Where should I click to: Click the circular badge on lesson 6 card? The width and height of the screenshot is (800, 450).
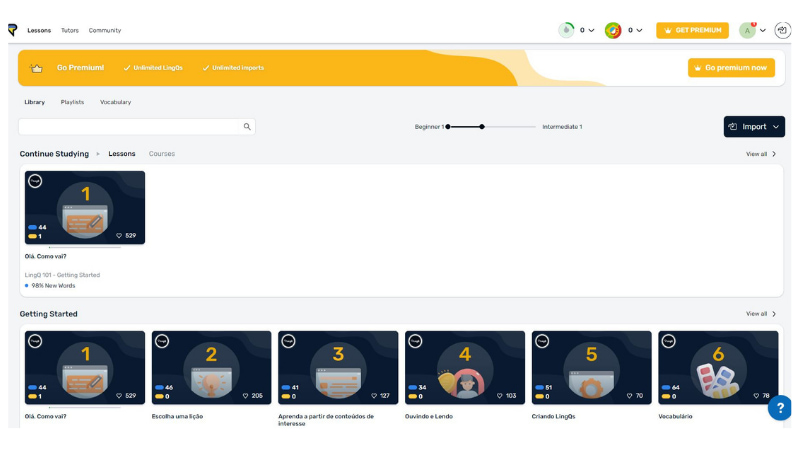pyautogui.click(x=668, y=341)
